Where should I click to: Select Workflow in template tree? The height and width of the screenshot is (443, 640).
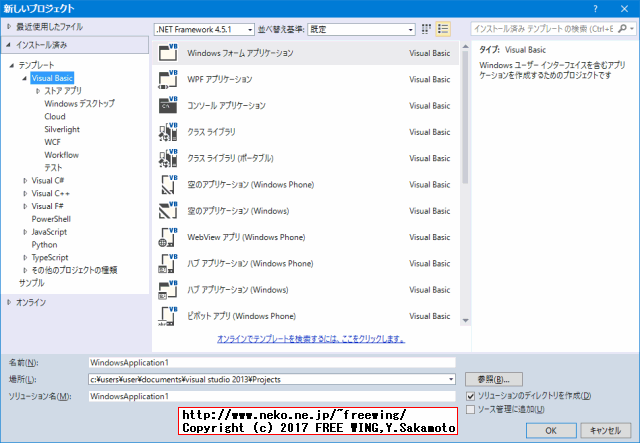click(62, 155)
